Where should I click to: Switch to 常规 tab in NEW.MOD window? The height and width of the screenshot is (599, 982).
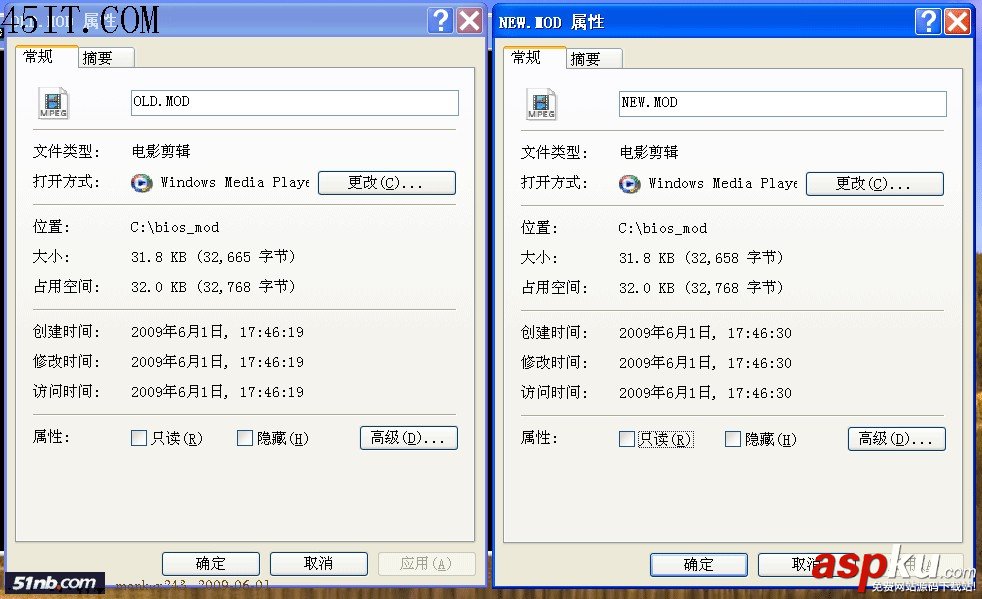coord(534,58)
